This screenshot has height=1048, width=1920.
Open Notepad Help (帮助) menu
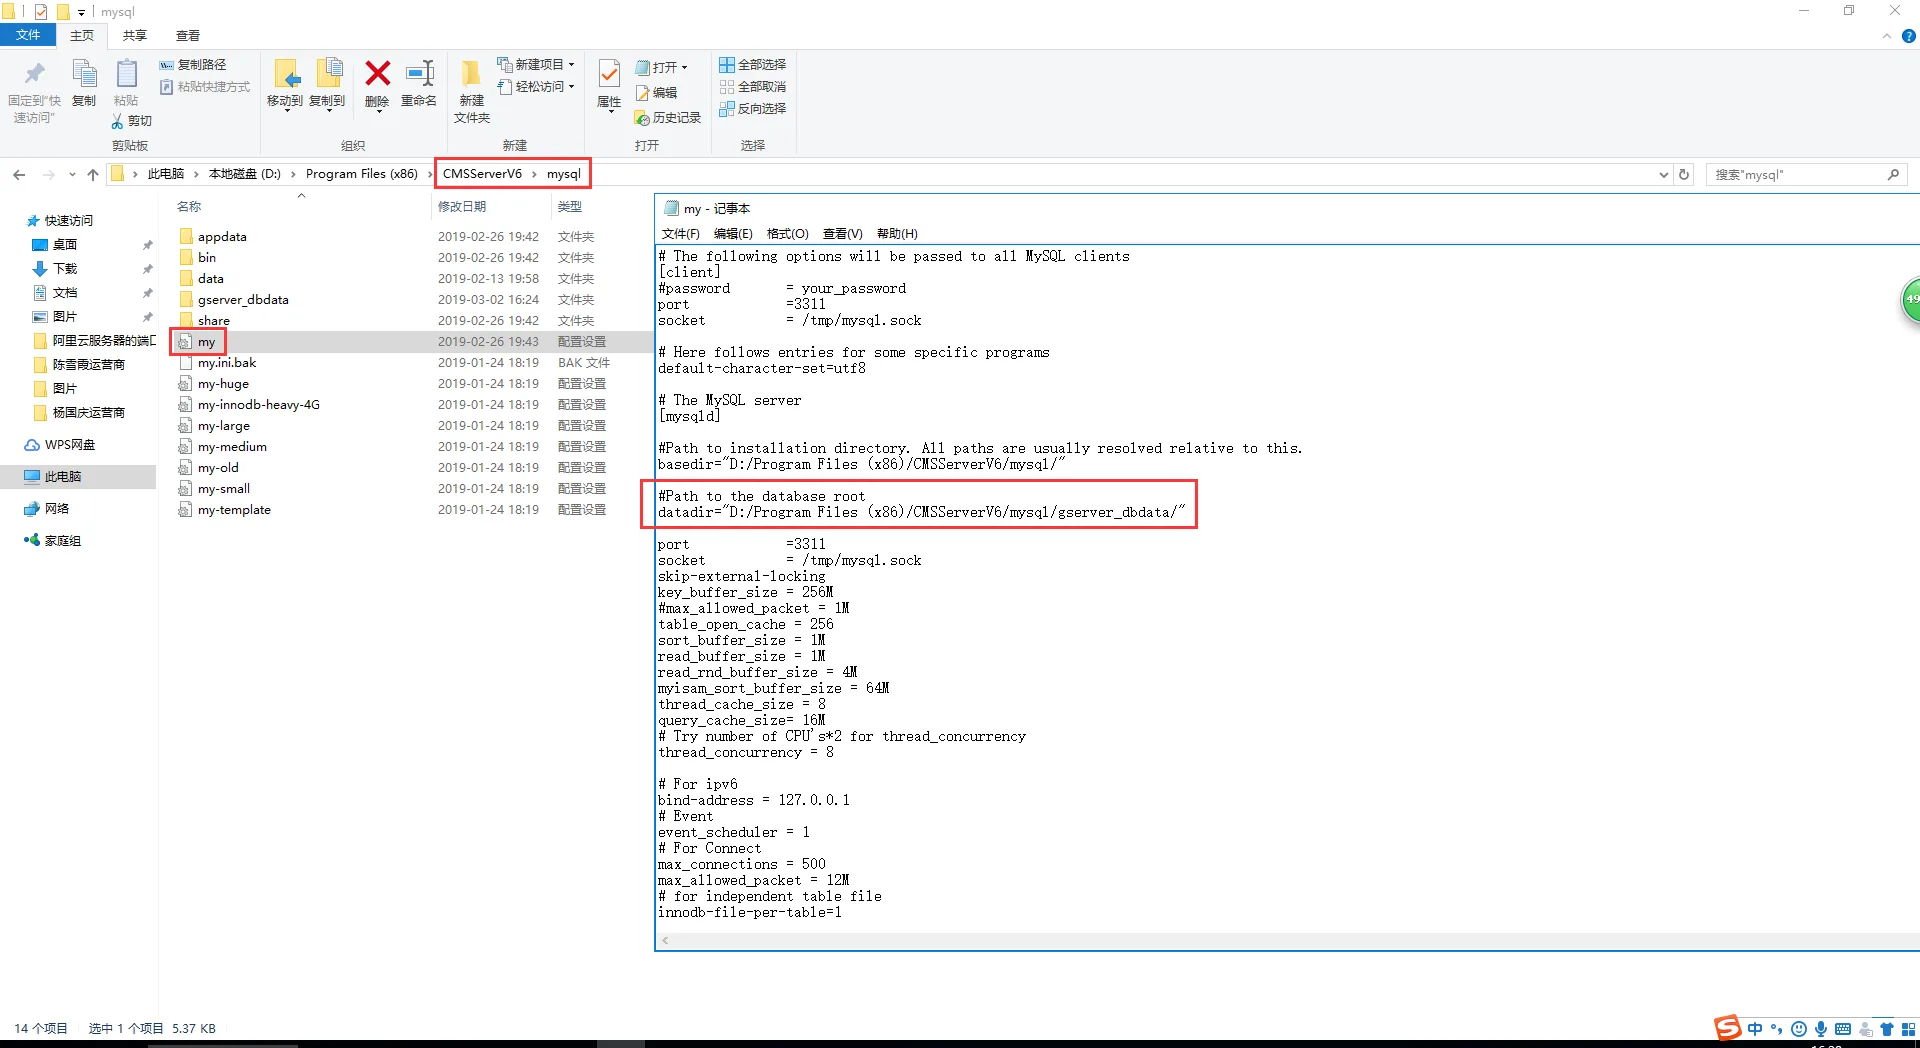[x=897, y=234]
